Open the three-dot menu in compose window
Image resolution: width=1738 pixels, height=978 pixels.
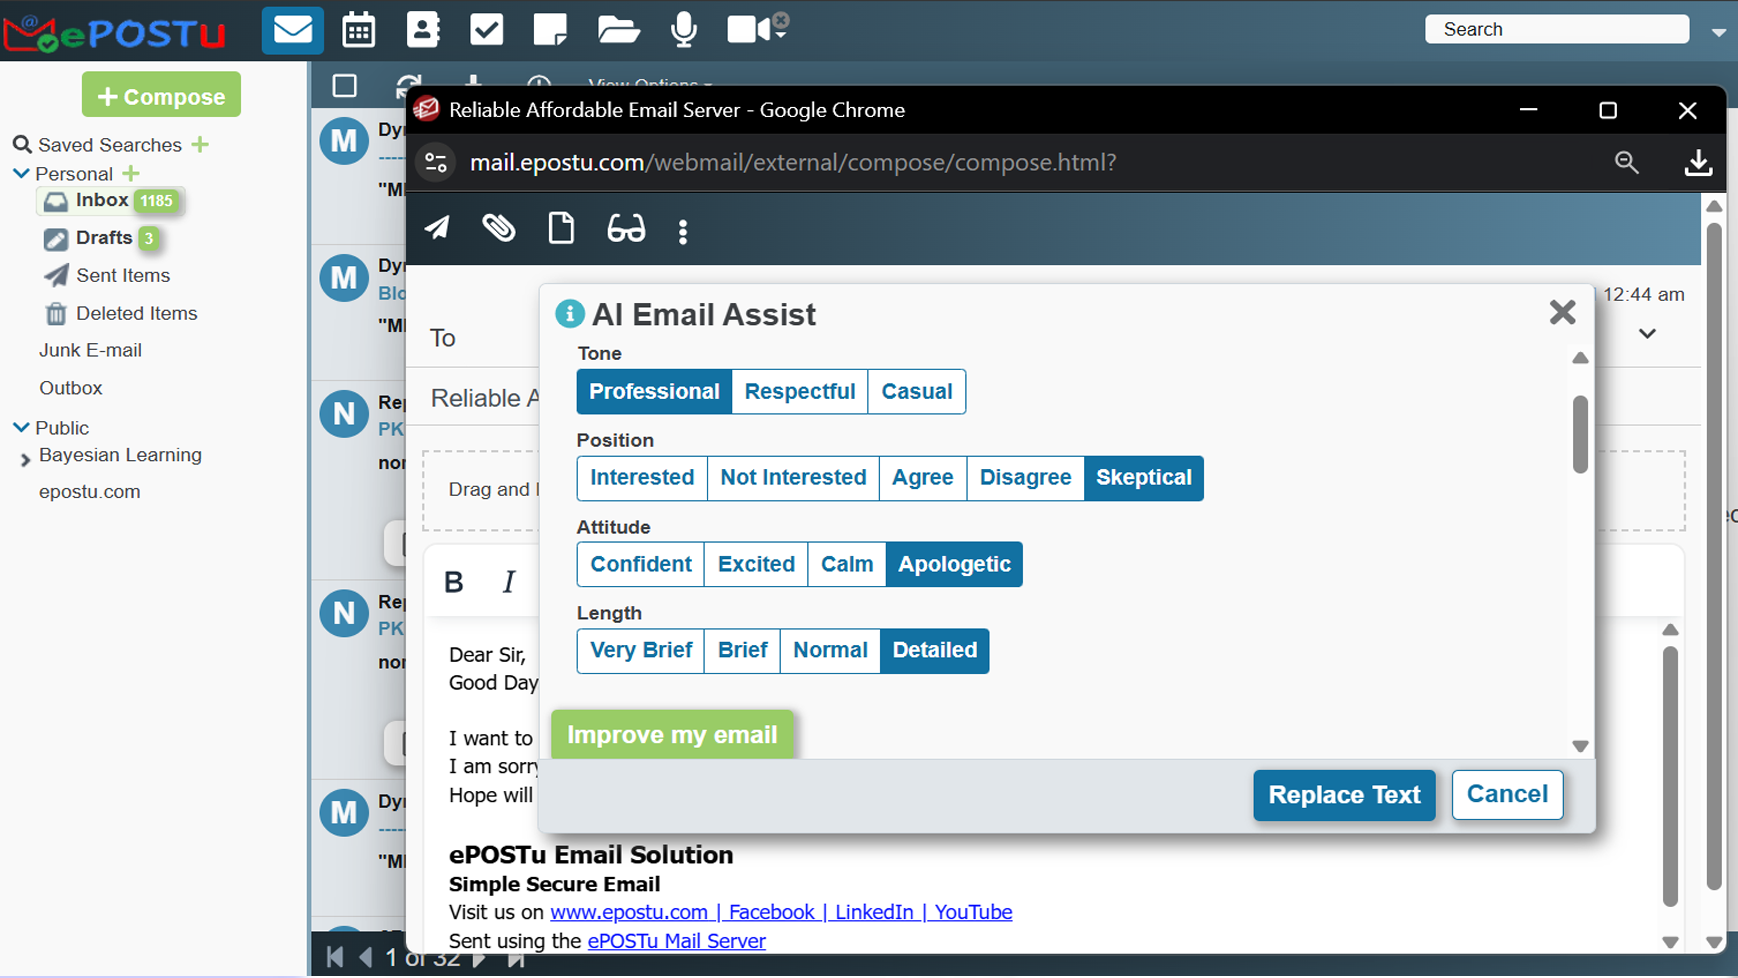[683, 229]
